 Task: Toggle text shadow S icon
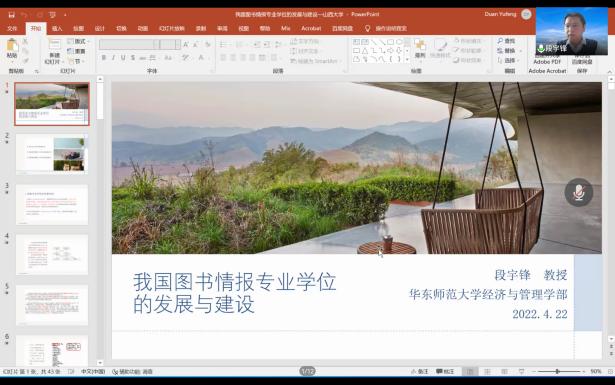133,58
